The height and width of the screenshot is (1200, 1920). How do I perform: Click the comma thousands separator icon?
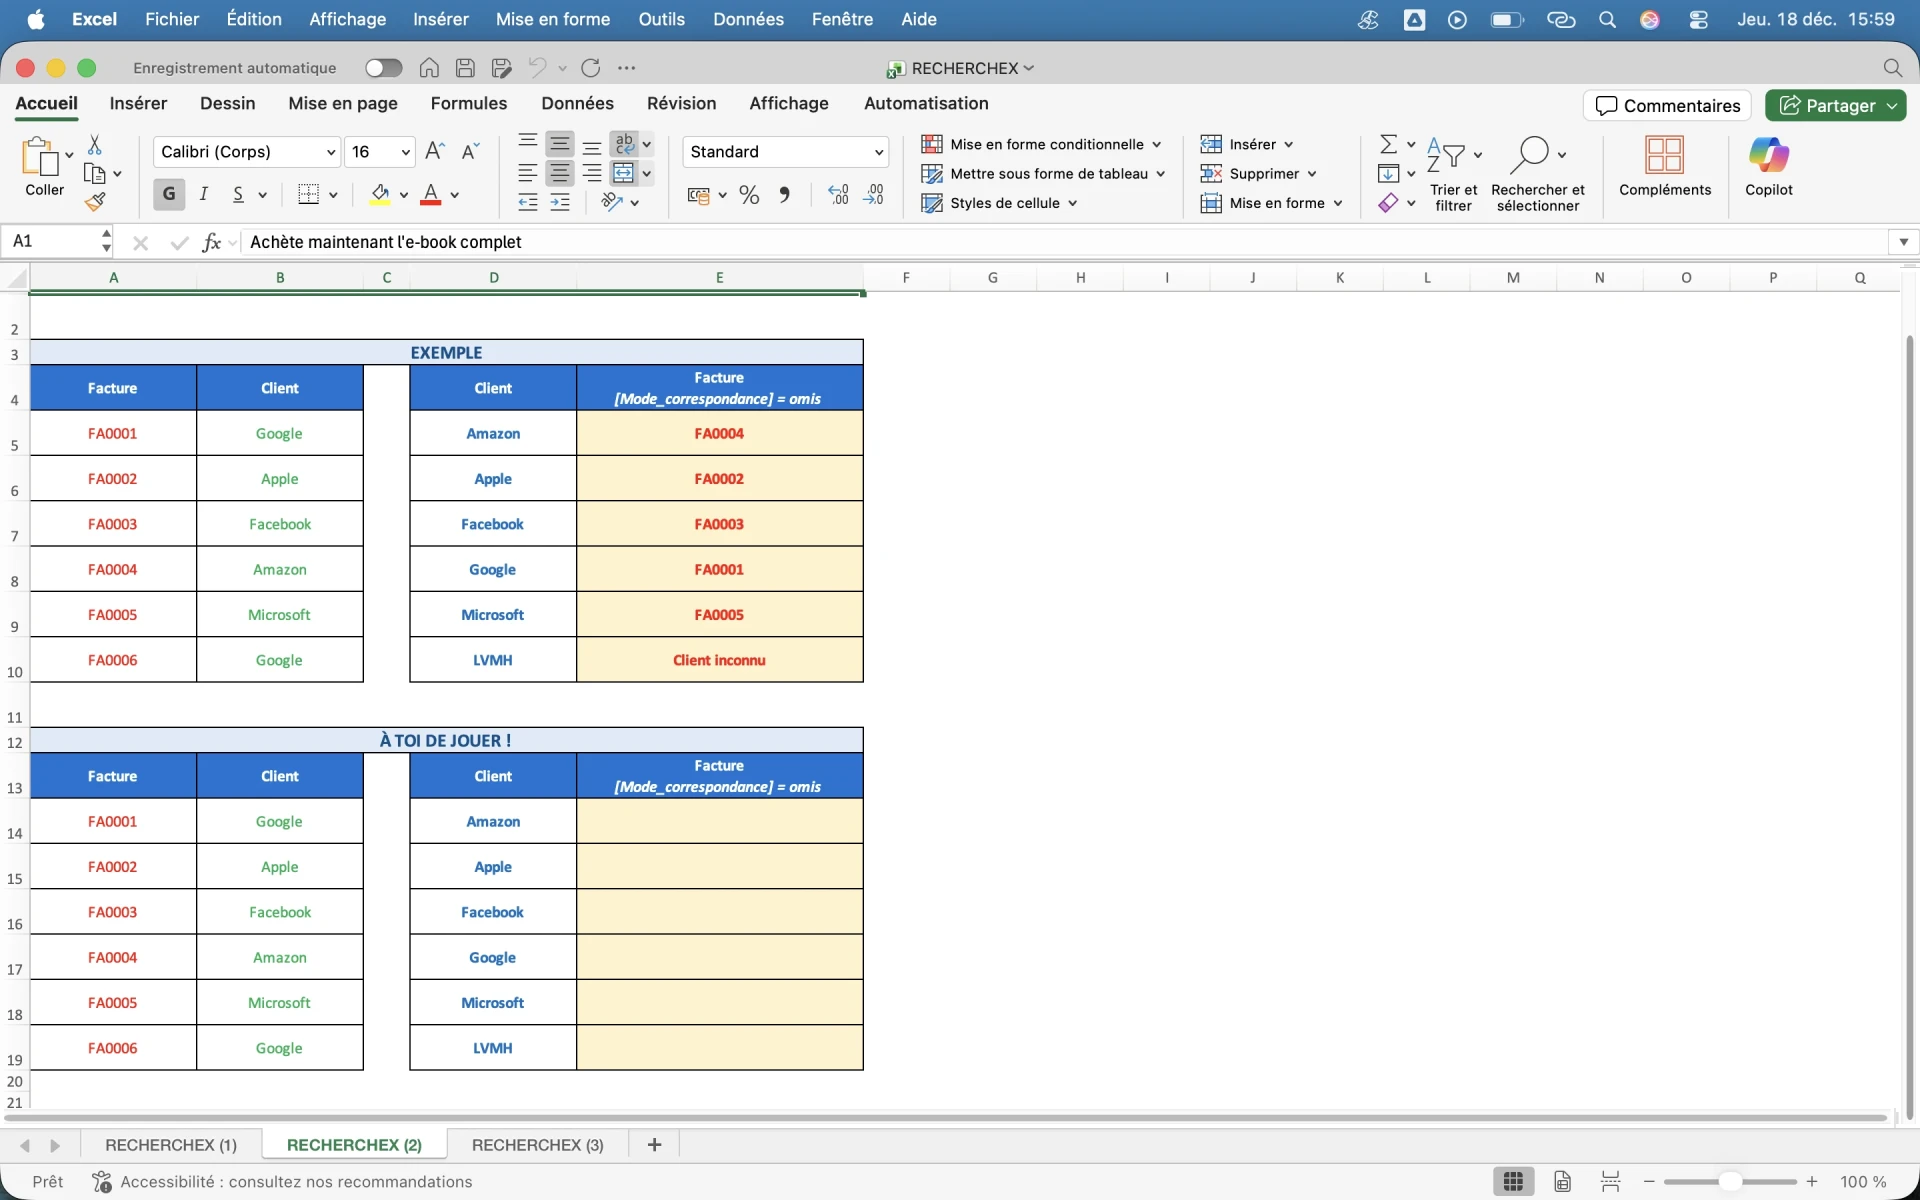(784, 195)
